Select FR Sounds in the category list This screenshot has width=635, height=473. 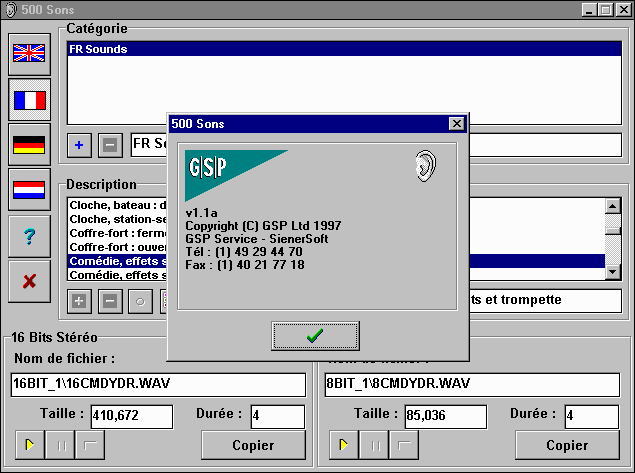tap(98, 49)
